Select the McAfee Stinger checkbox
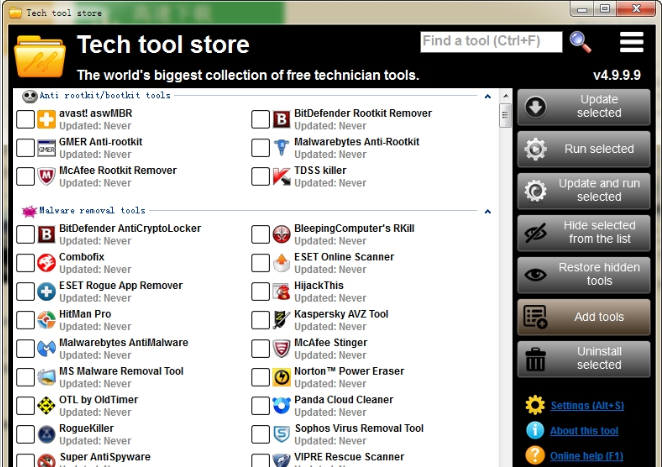 click(x=260, y=349)
